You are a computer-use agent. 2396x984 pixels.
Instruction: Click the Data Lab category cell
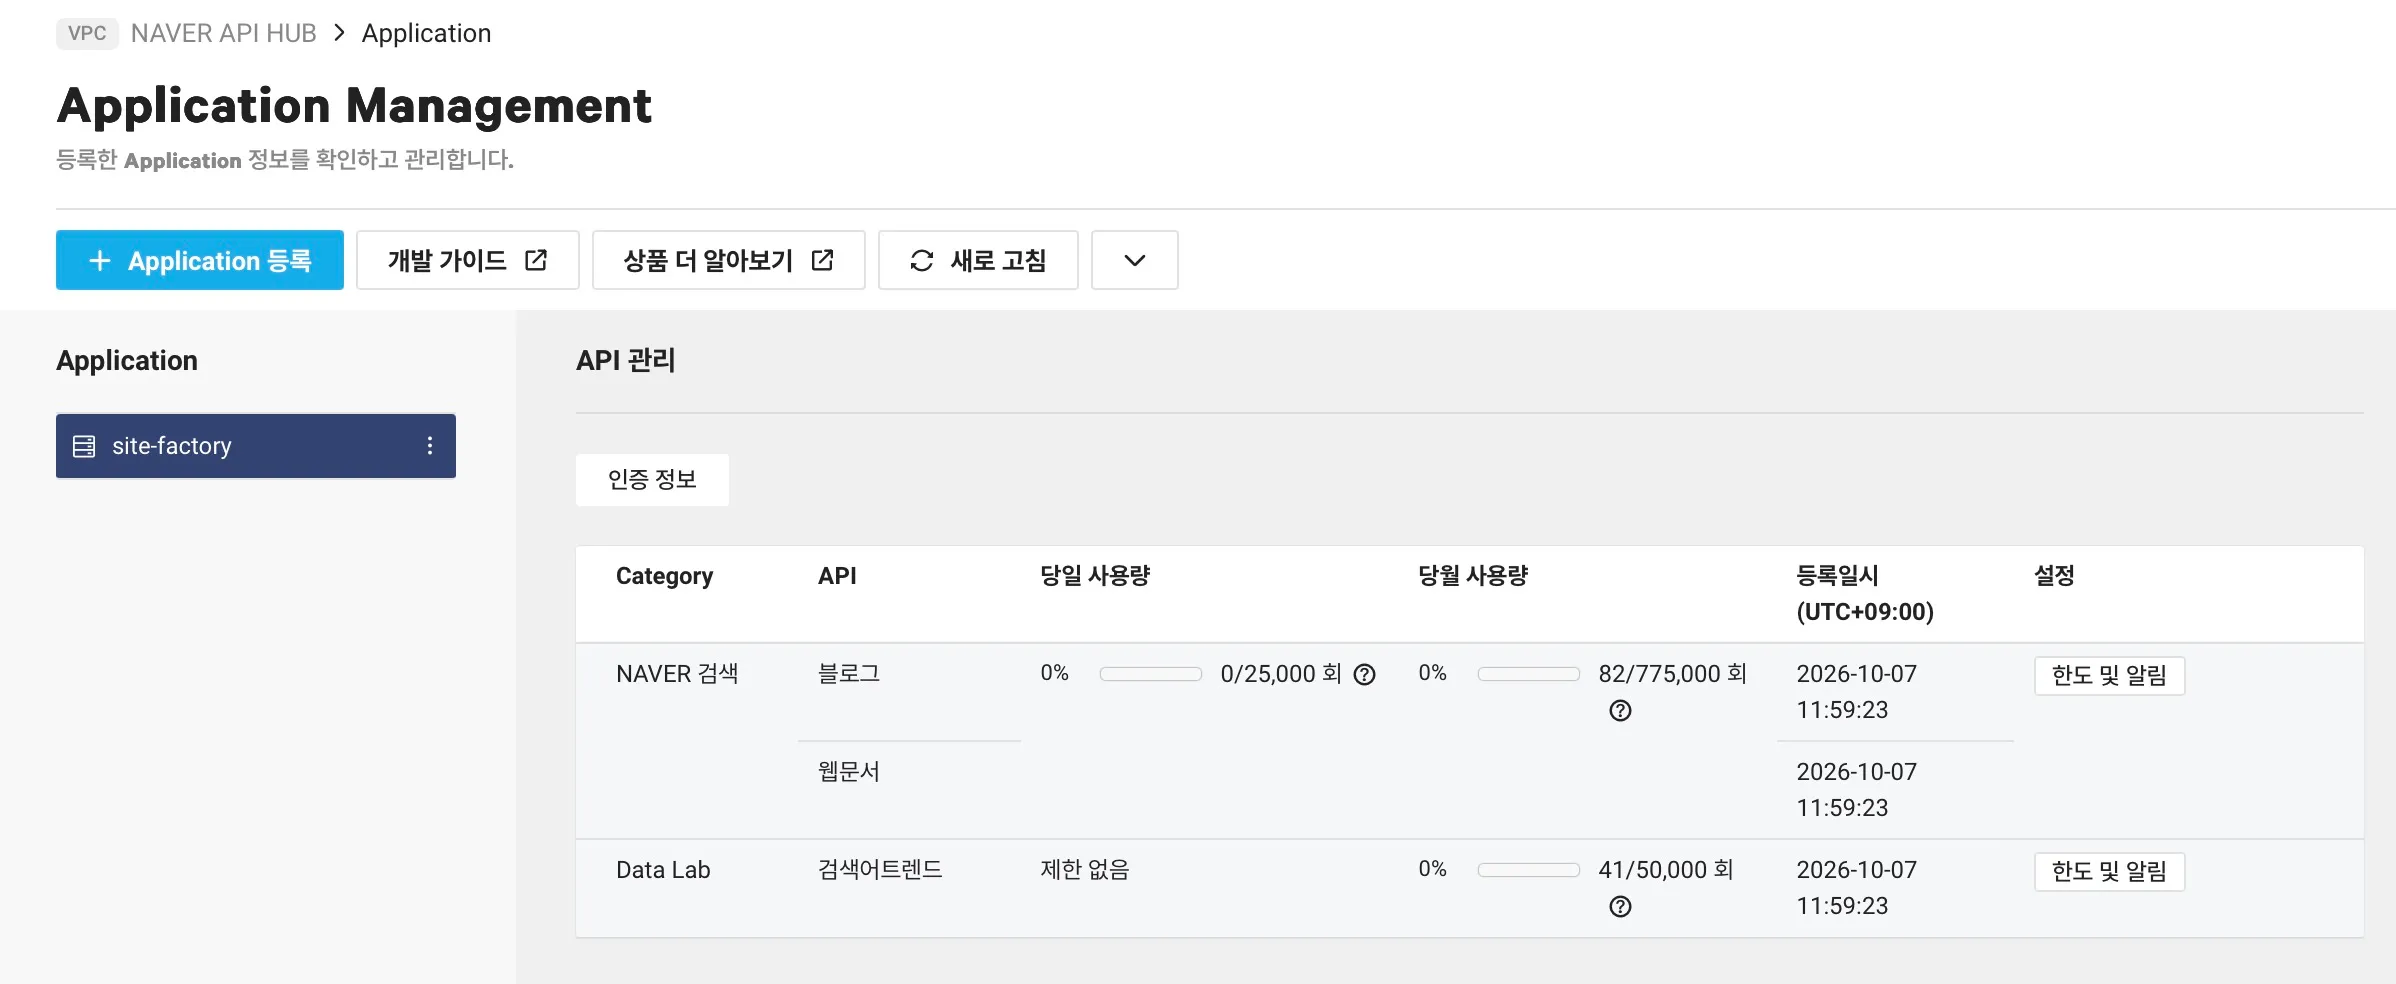[x=663, y=870]
